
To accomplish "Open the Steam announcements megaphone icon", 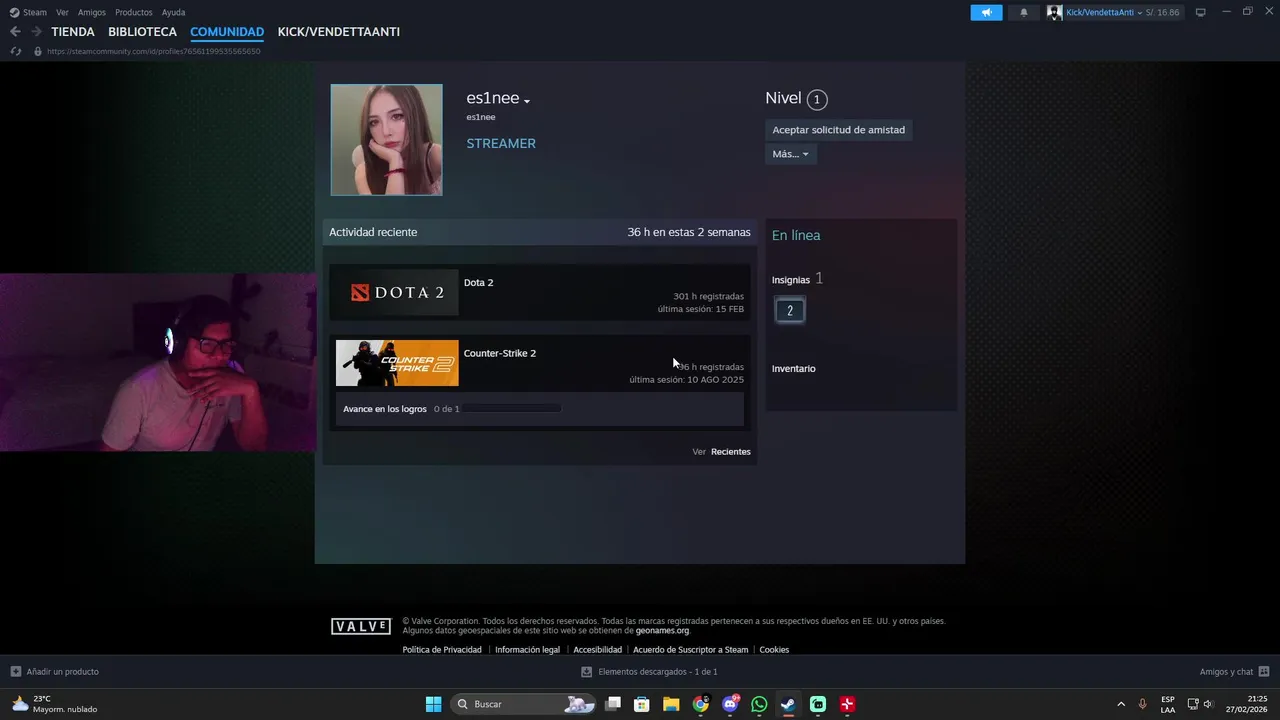I will click(986, 12).
